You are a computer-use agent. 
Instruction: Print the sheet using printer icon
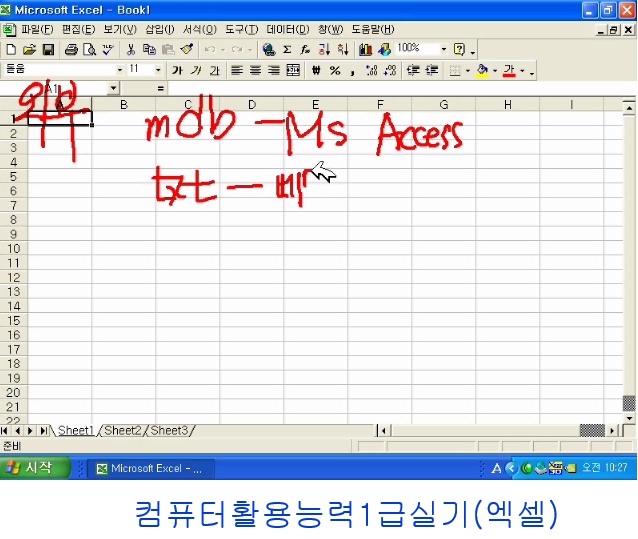pos(71,50)
